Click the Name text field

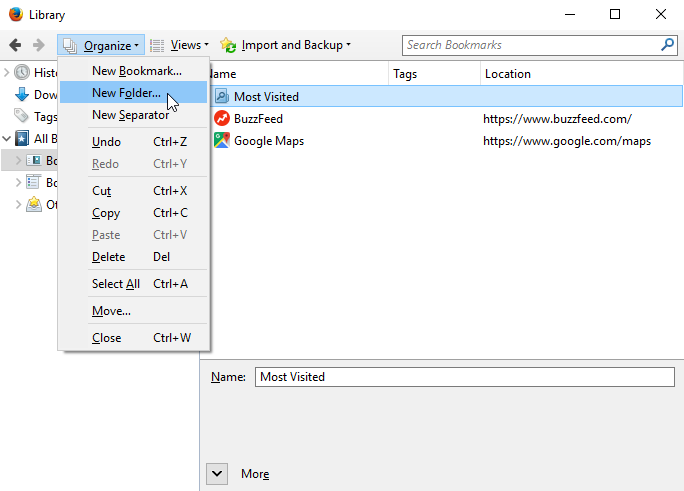point(465,377)
